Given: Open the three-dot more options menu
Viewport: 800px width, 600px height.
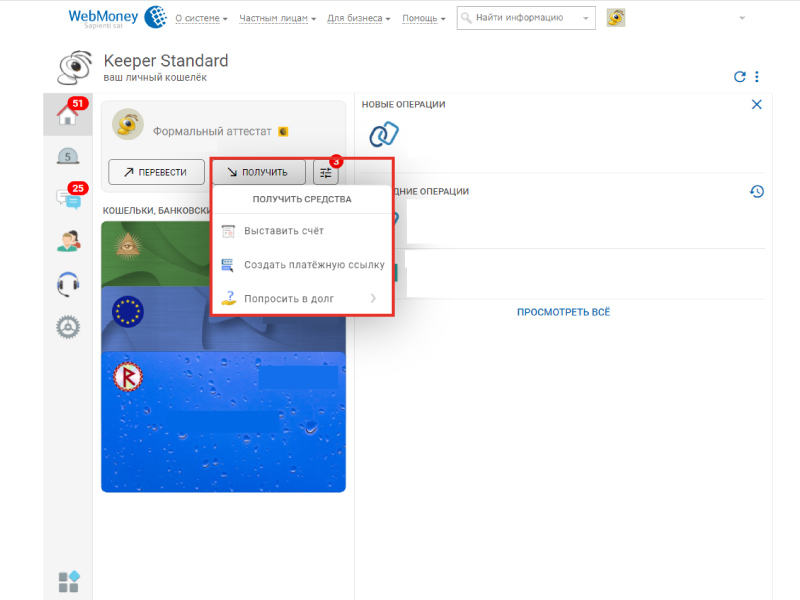Looking at the screenshot, I should pyautogui.click(x=757, y=76).
